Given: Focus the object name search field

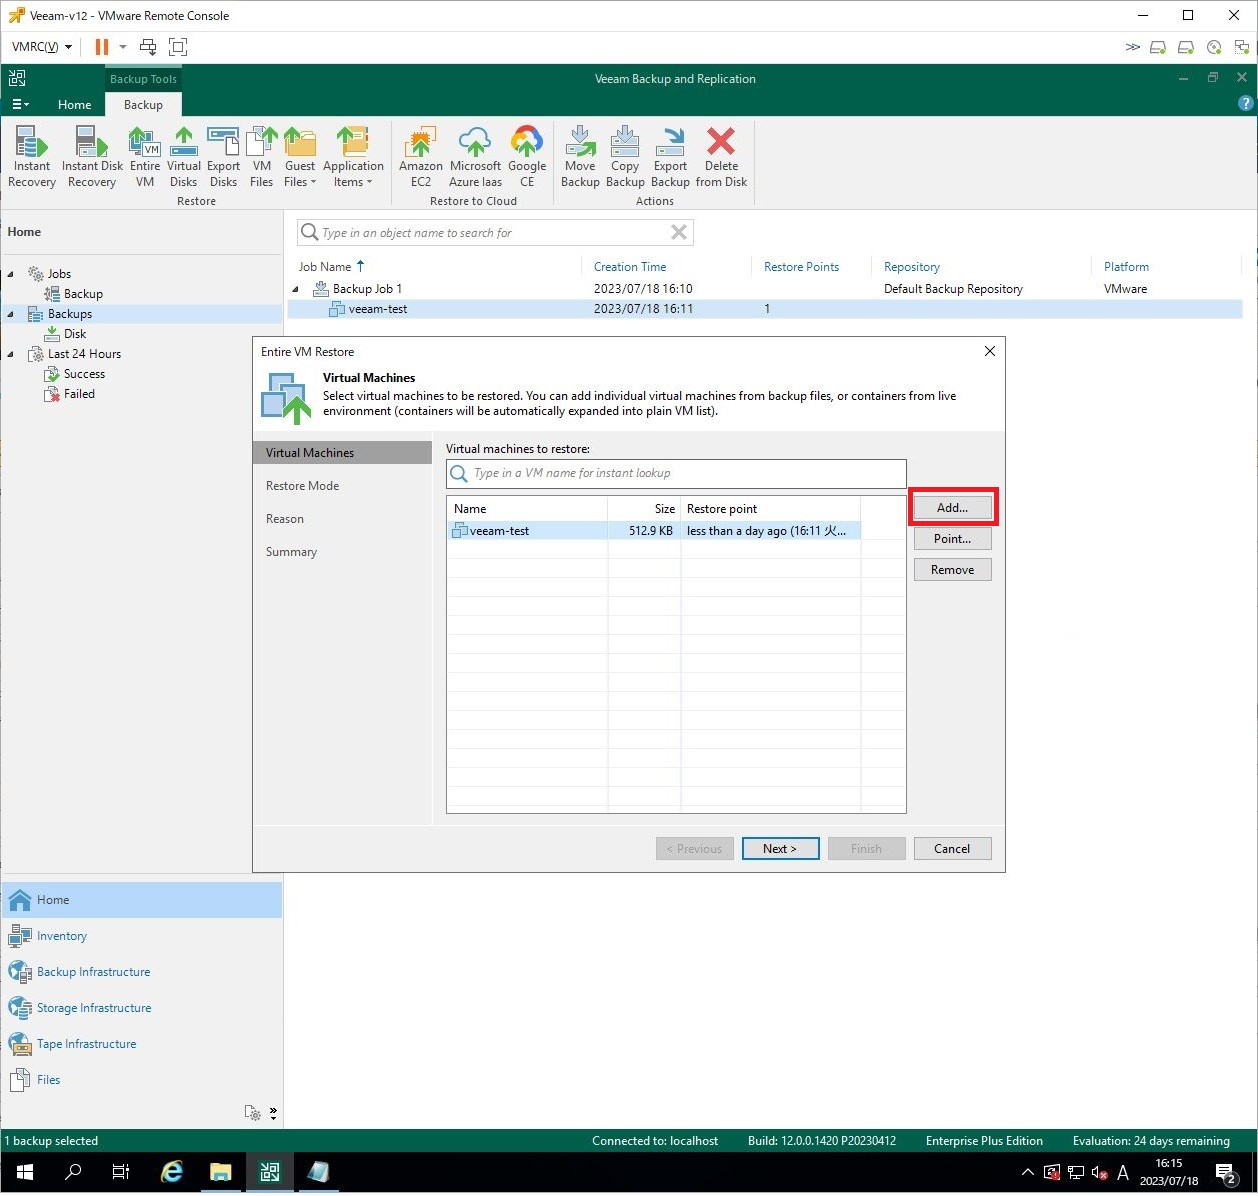Looking at the screenshot, I should click(494, 232).
